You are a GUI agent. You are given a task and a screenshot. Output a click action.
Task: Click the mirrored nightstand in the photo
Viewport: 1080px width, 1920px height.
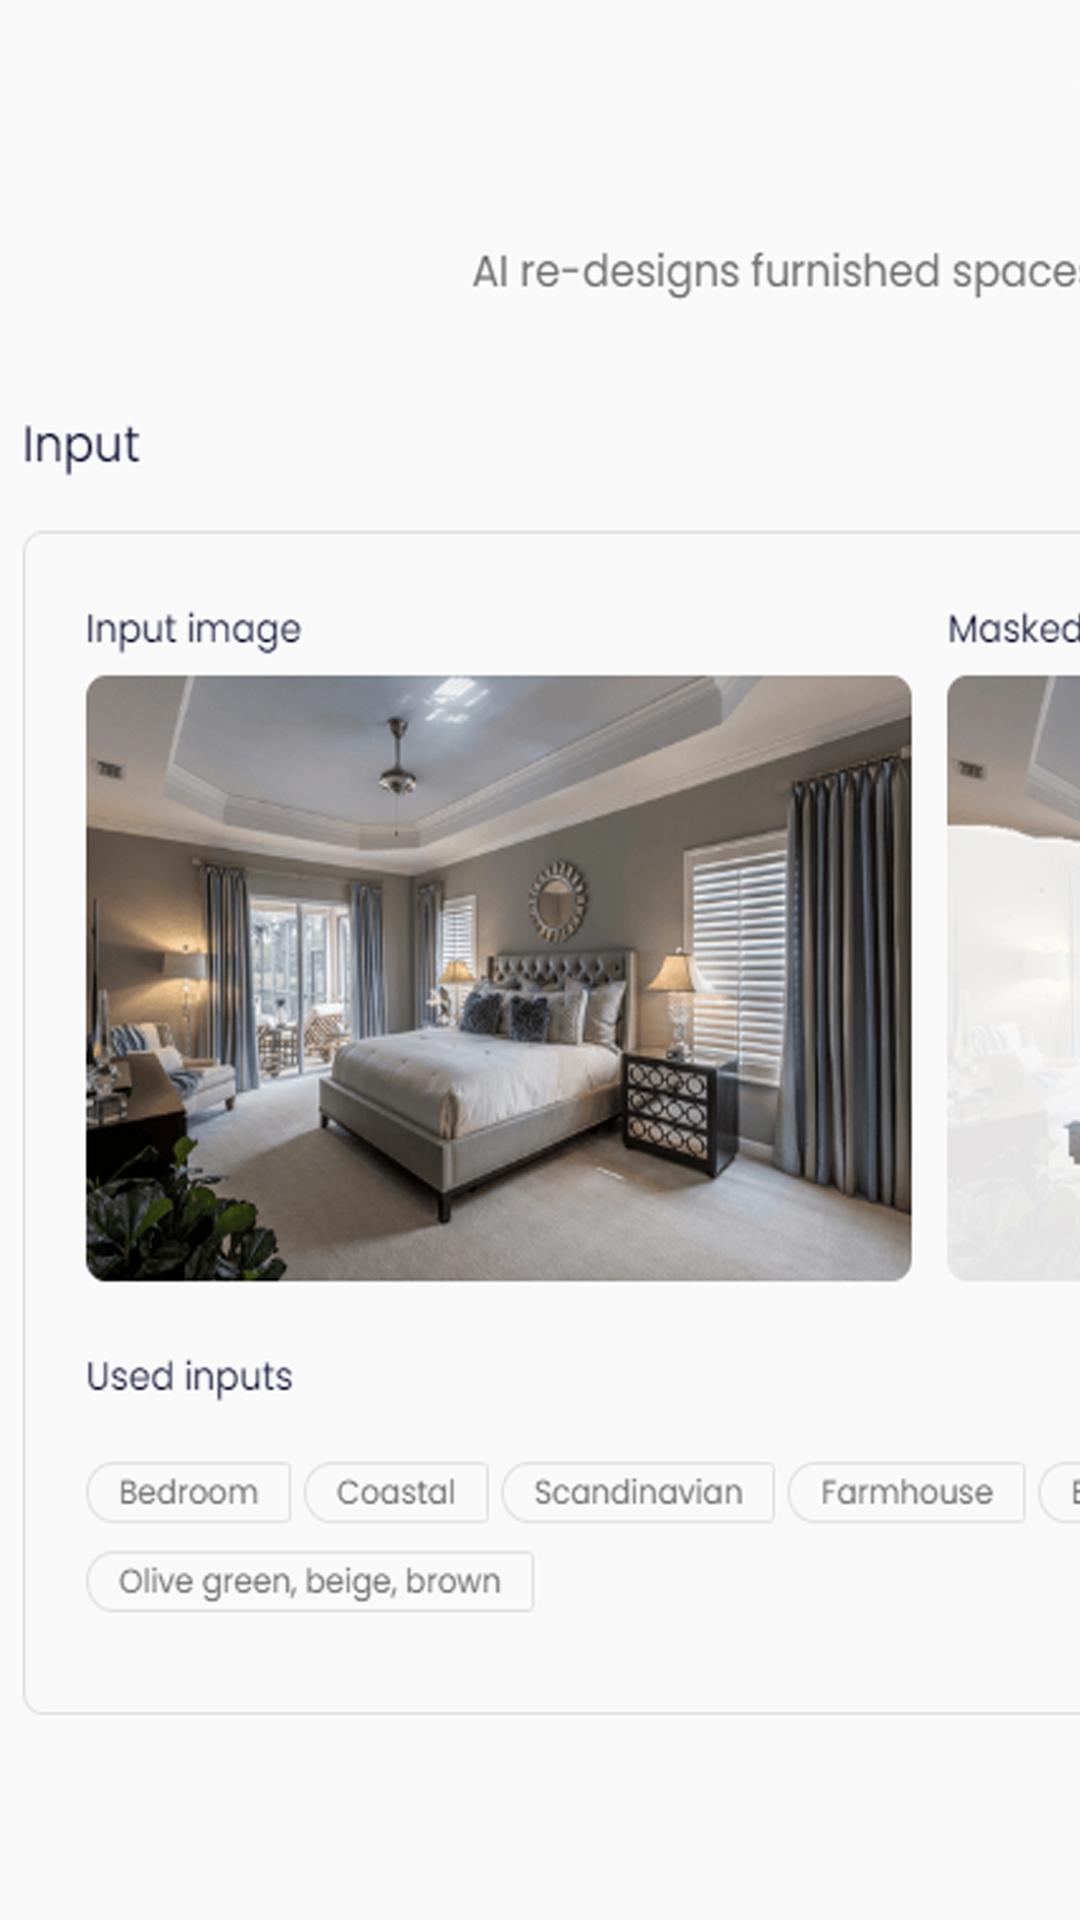[678, 1111]
